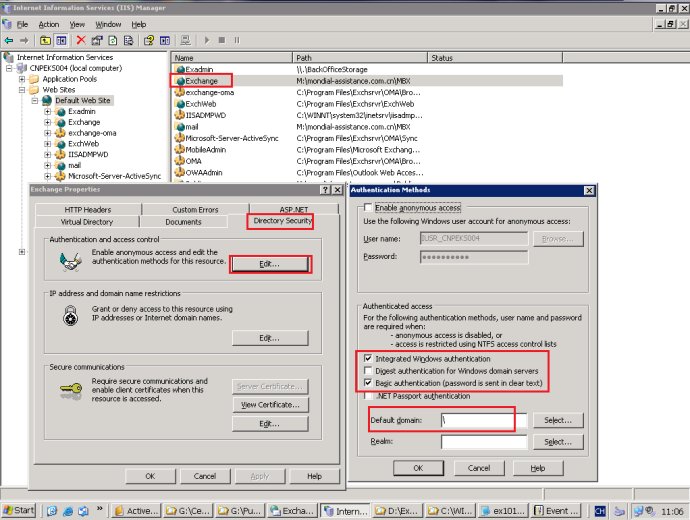The width and height of the screenshot is (690, 520).
Task: Click the View Certificate button
Action: [270, 405]
